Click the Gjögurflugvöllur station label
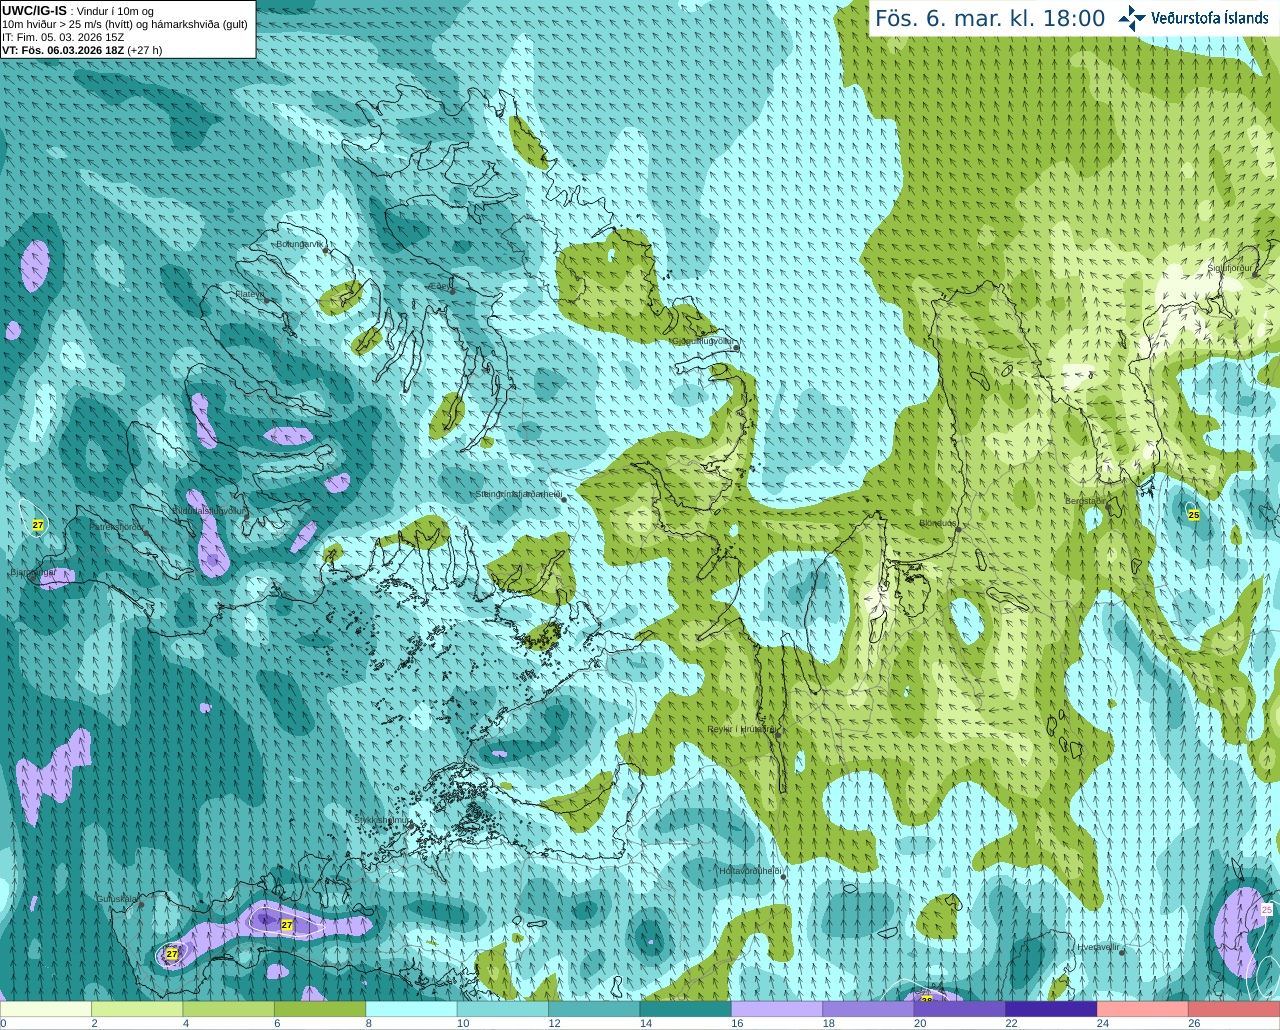The height and width of the screenshot is (1030, 1280). tap(704, 341)
